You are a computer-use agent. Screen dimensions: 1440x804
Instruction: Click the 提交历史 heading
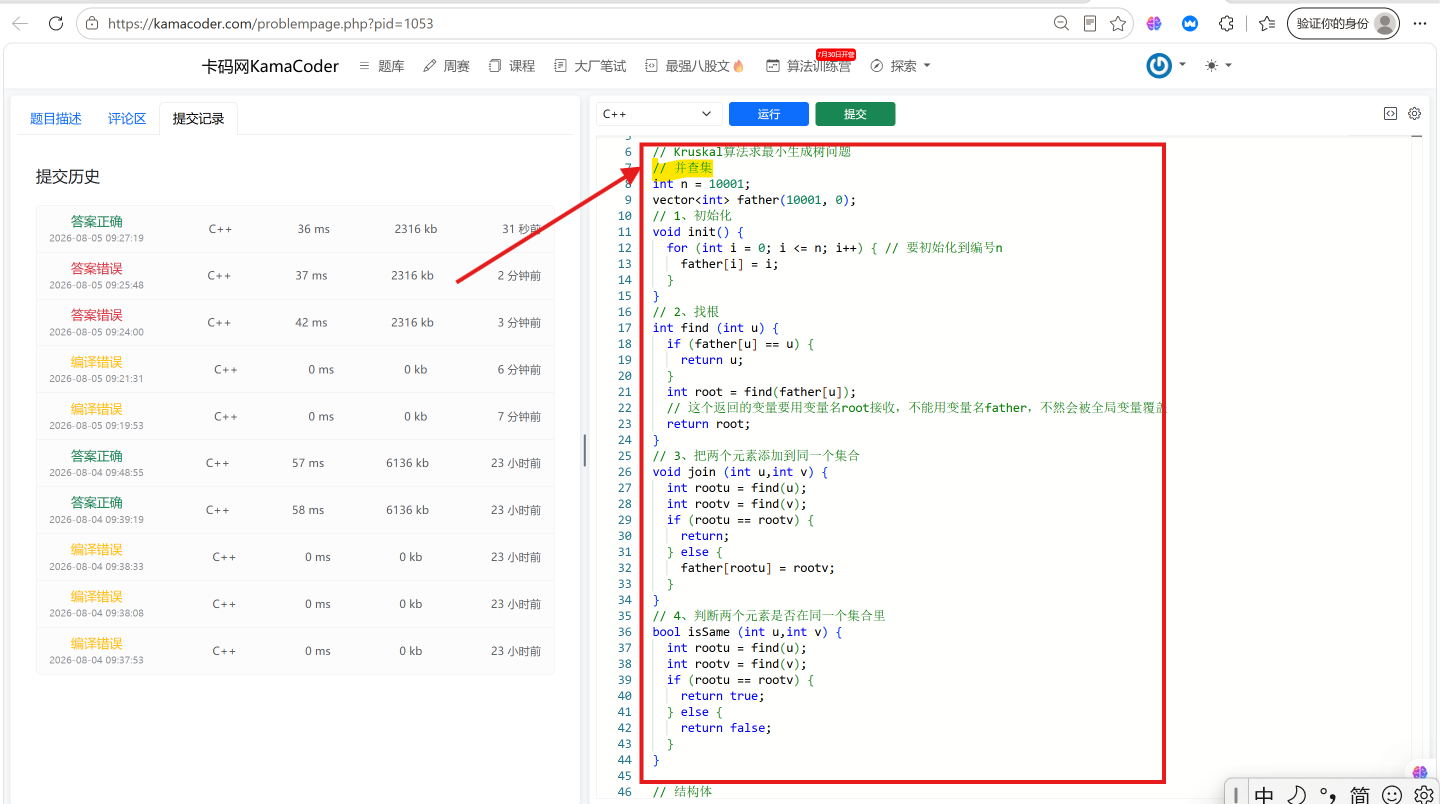[68, 177]
